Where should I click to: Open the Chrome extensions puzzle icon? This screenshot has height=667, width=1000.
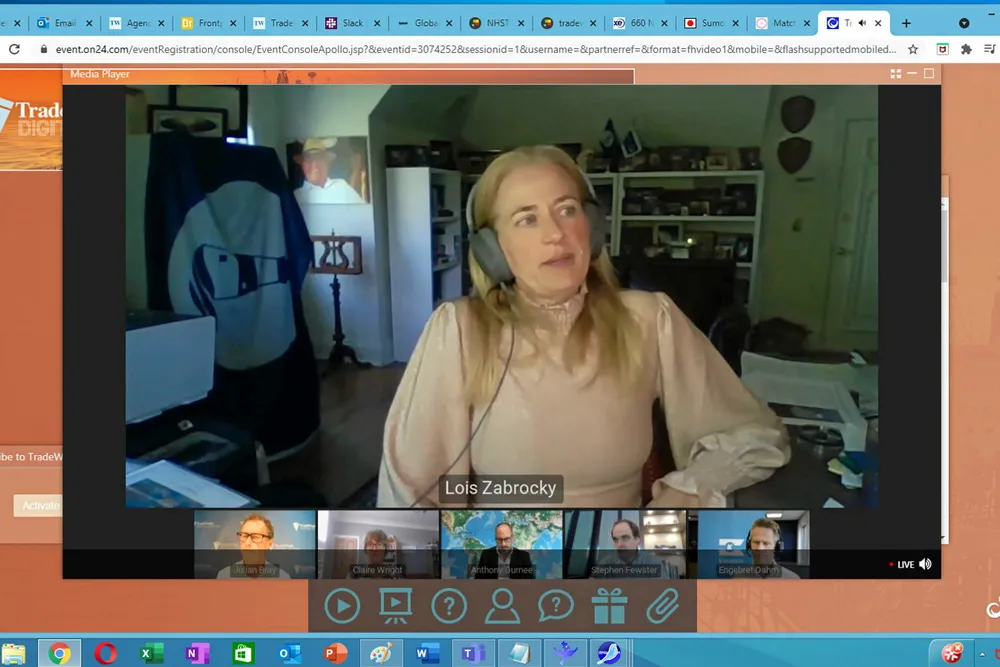[966, 49]
